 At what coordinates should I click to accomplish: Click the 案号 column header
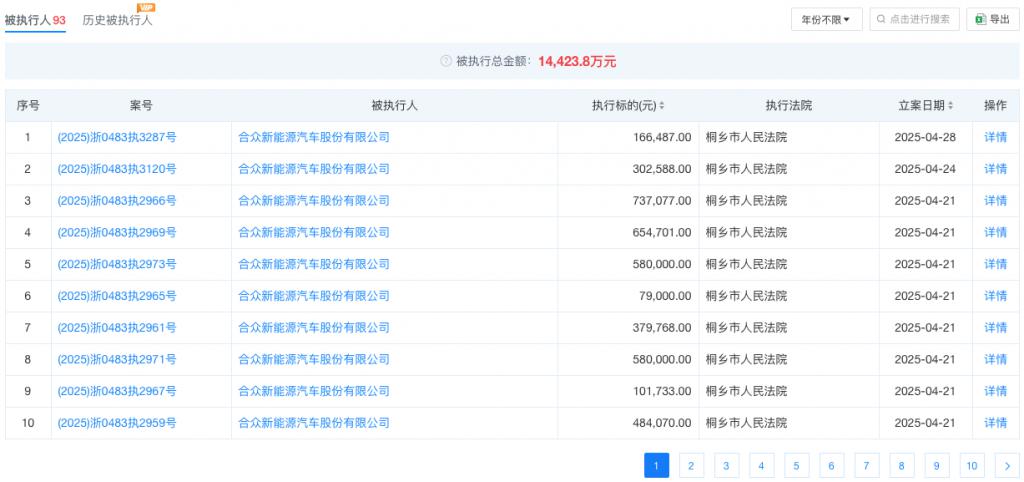(141, 106)
